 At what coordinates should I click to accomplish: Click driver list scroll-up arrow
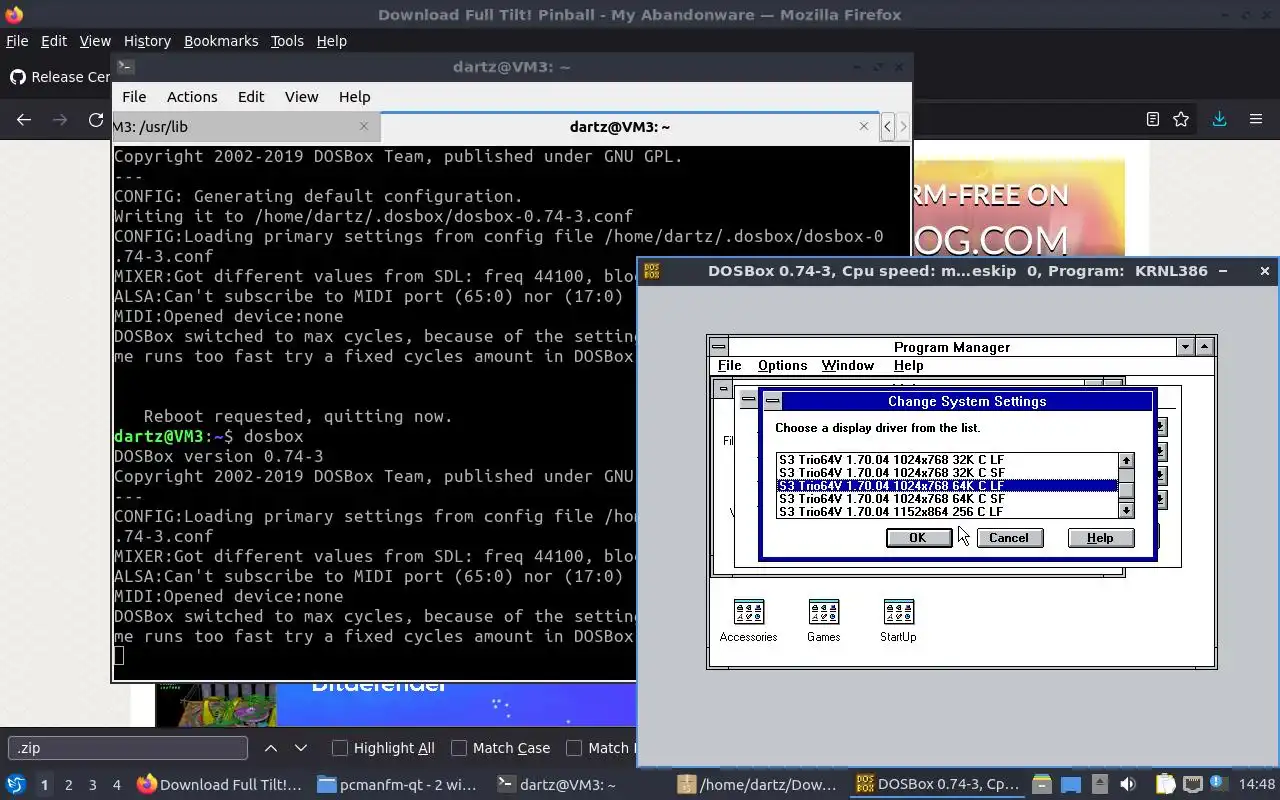pyautogui.click(x=1126, y=460)
